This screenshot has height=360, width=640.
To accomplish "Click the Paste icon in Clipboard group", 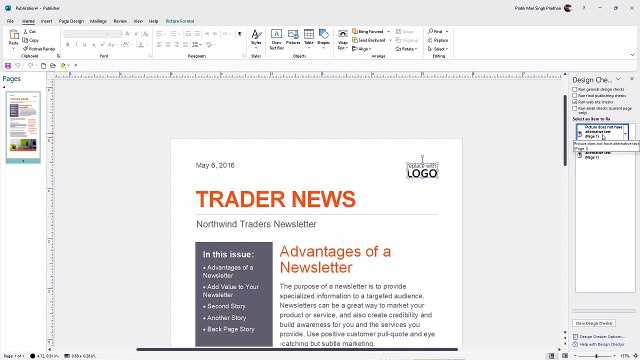I will tap(14, 35).
